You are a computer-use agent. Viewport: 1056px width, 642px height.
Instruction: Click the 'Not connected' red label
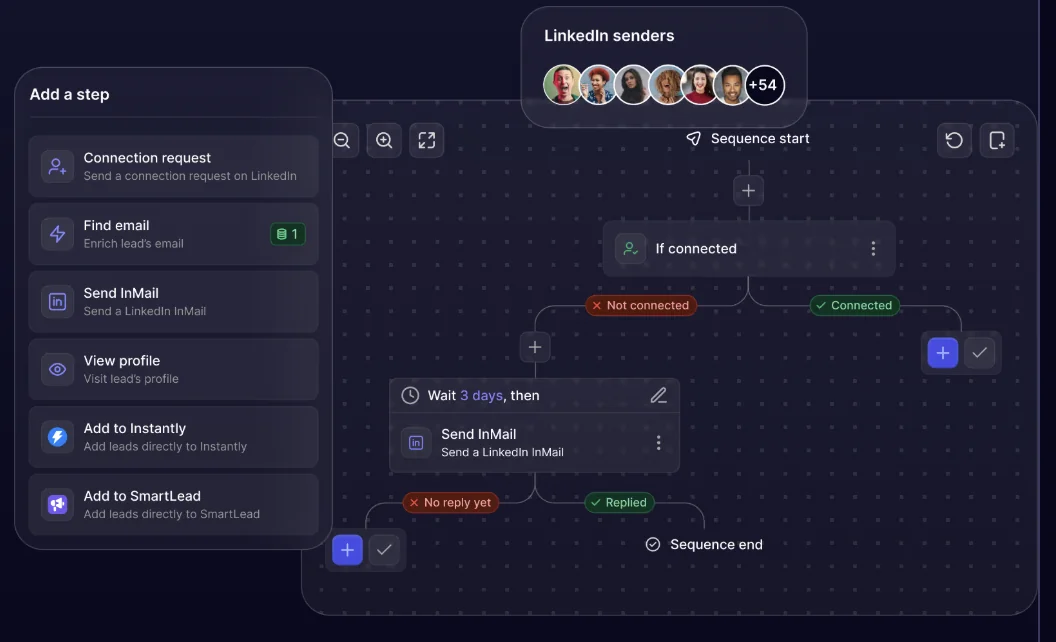[x=641, y=305]
